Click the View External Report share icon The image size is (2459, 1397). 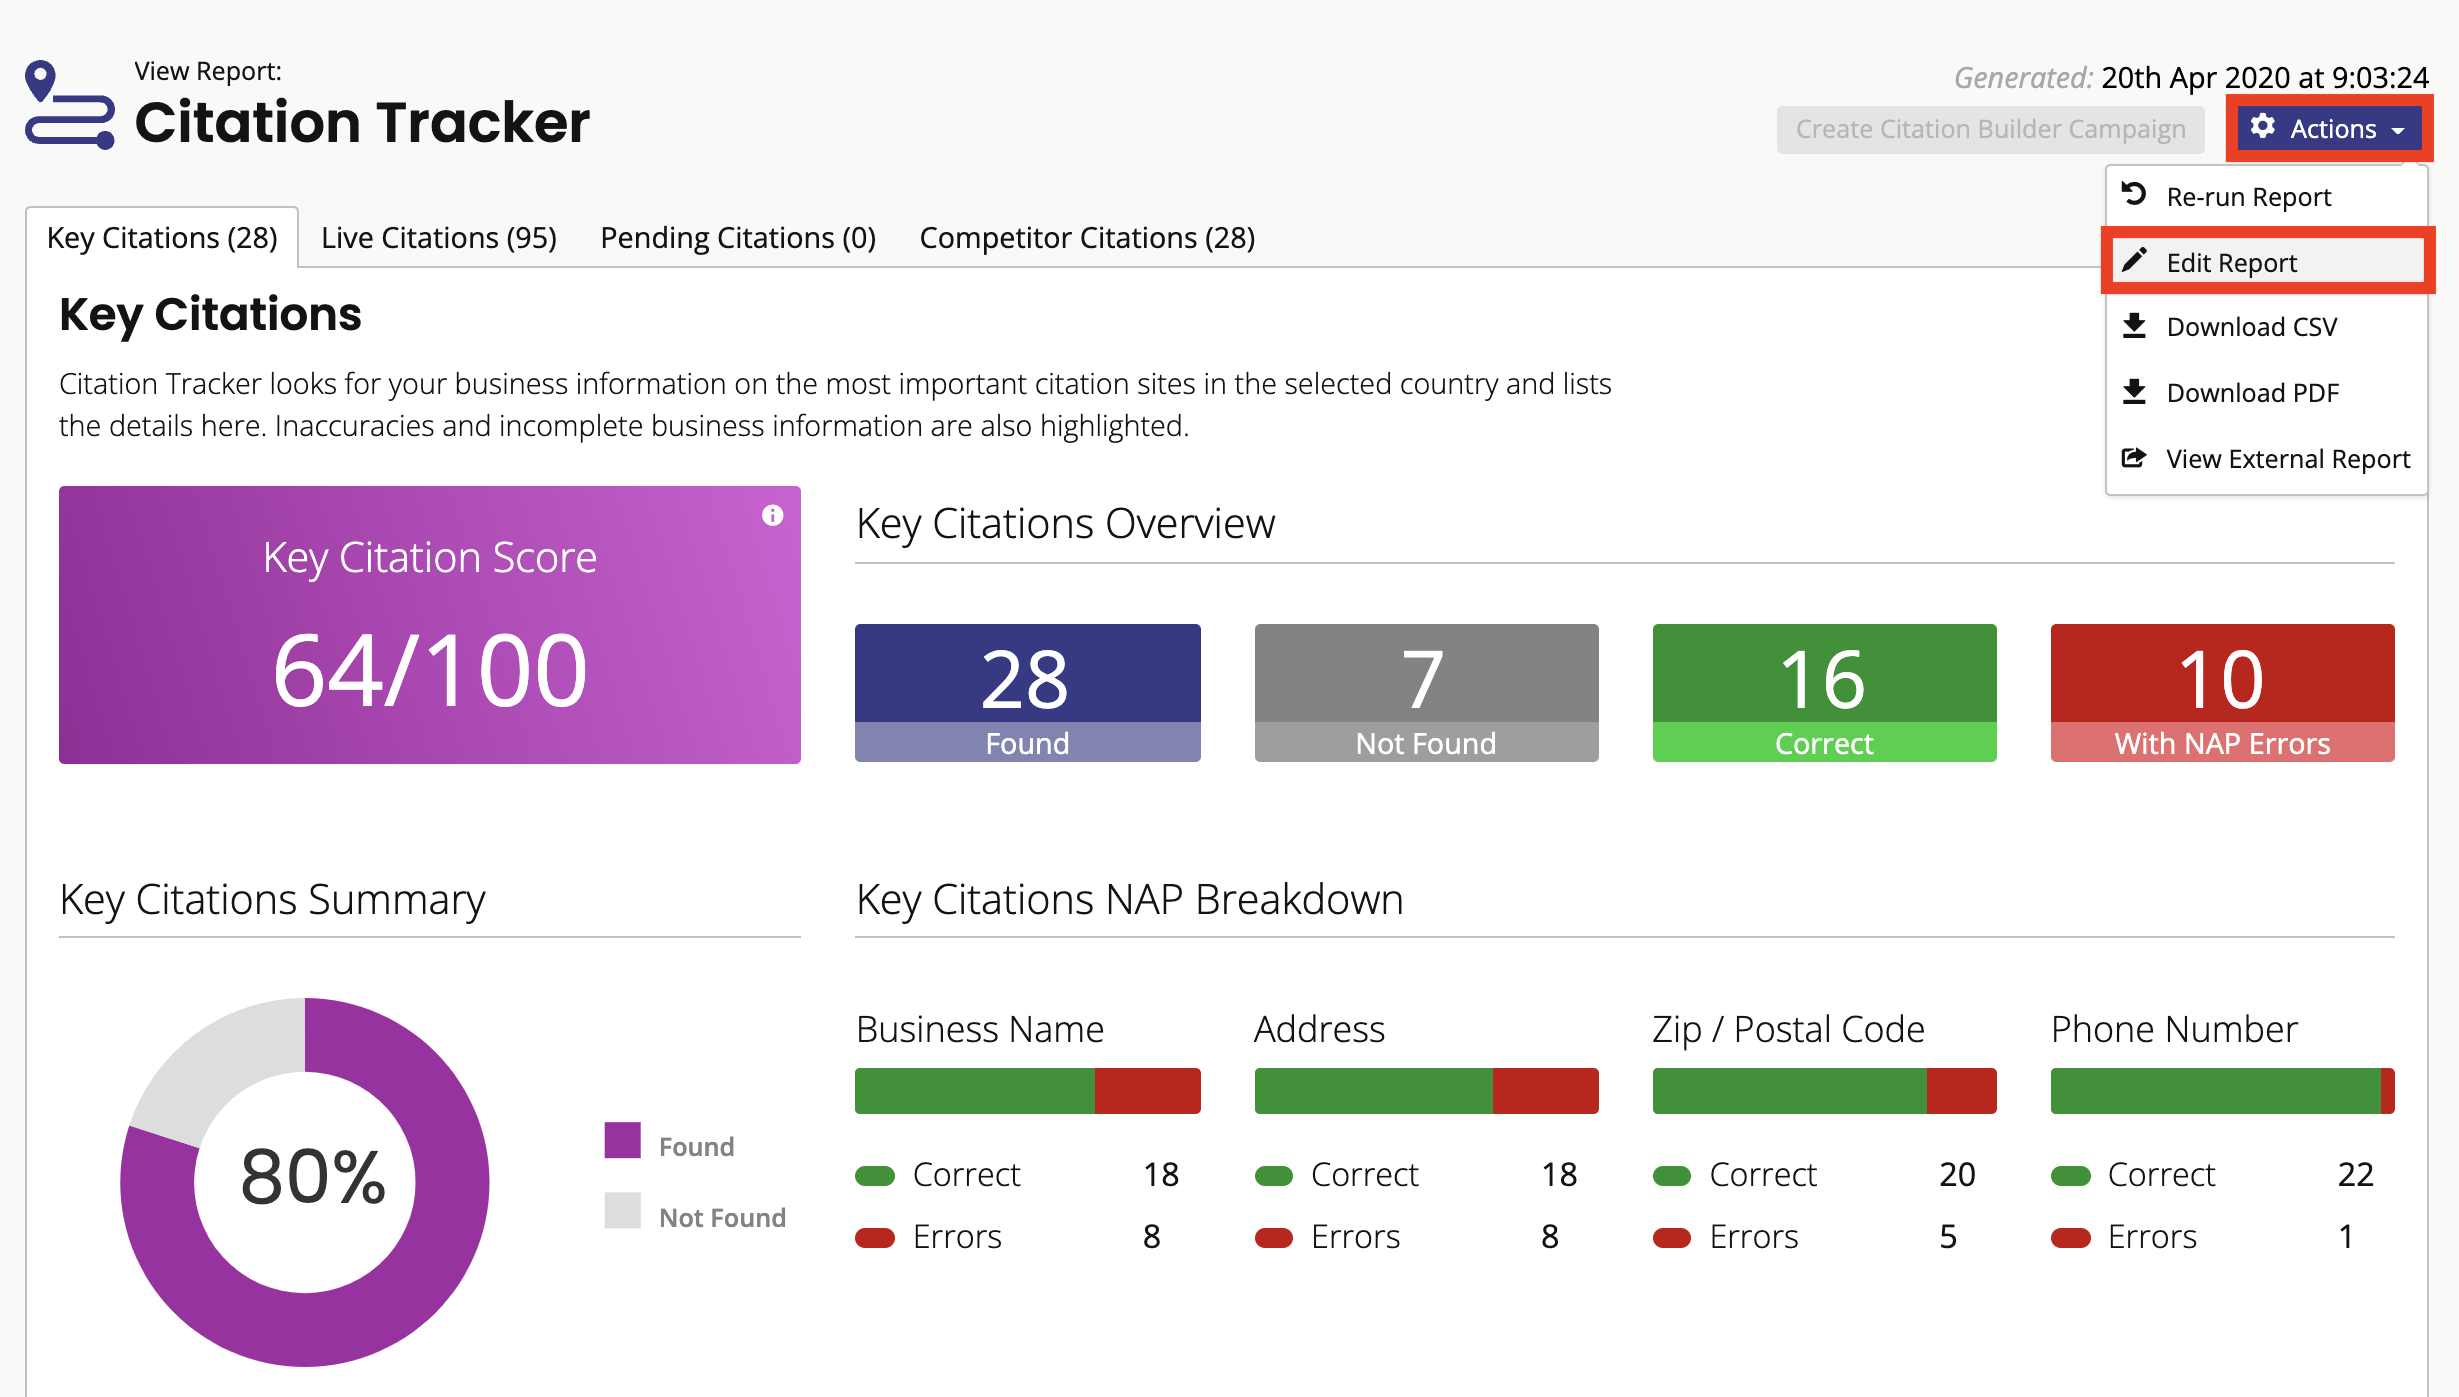(2134, 457)
